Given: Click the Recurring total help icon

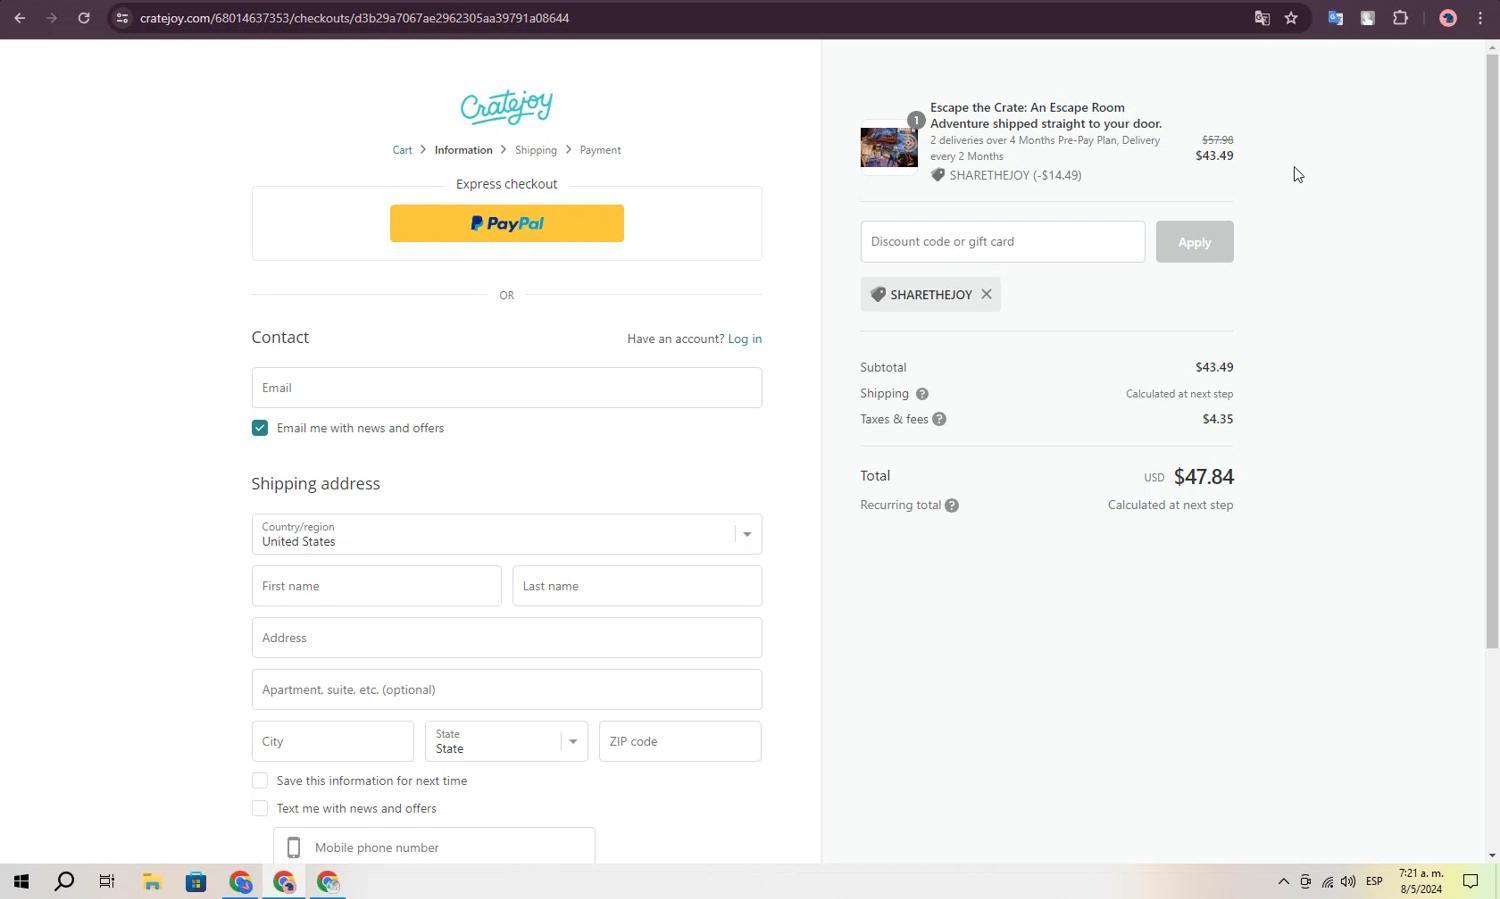Looking at the screenshot, I should pos(952,506).
